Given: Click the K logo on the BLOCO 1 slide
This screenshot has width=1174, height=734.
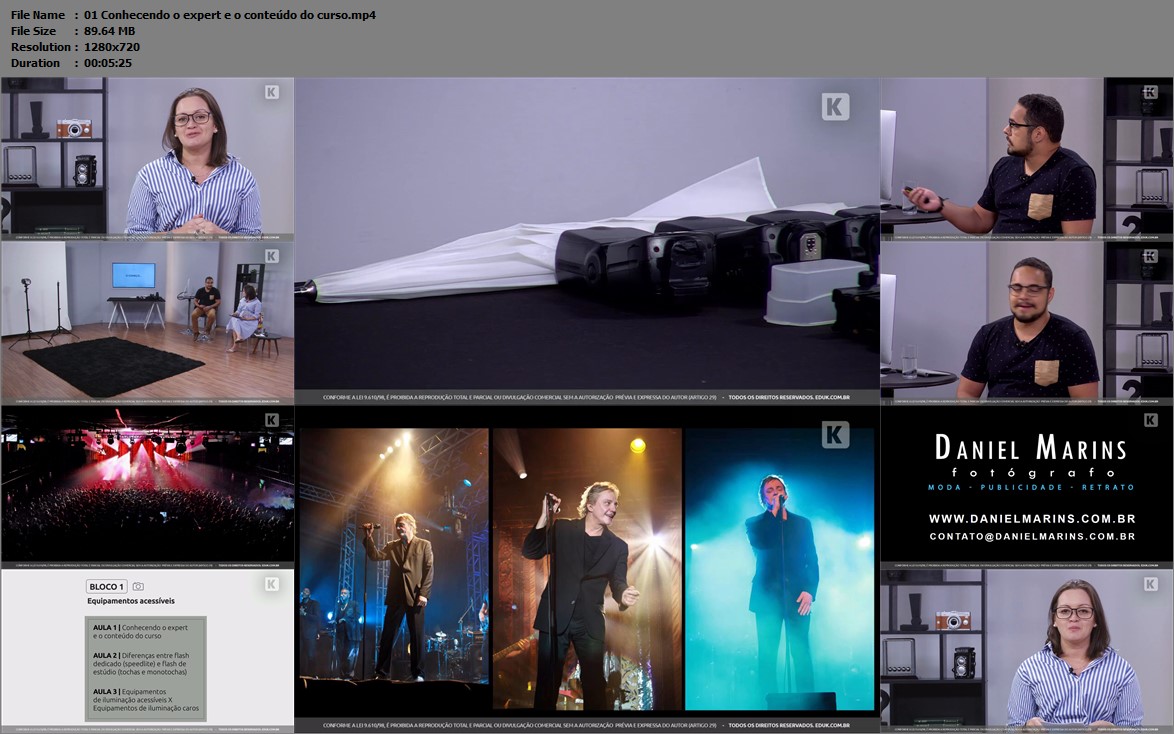Looking at the screenshot, I should 272,584.
